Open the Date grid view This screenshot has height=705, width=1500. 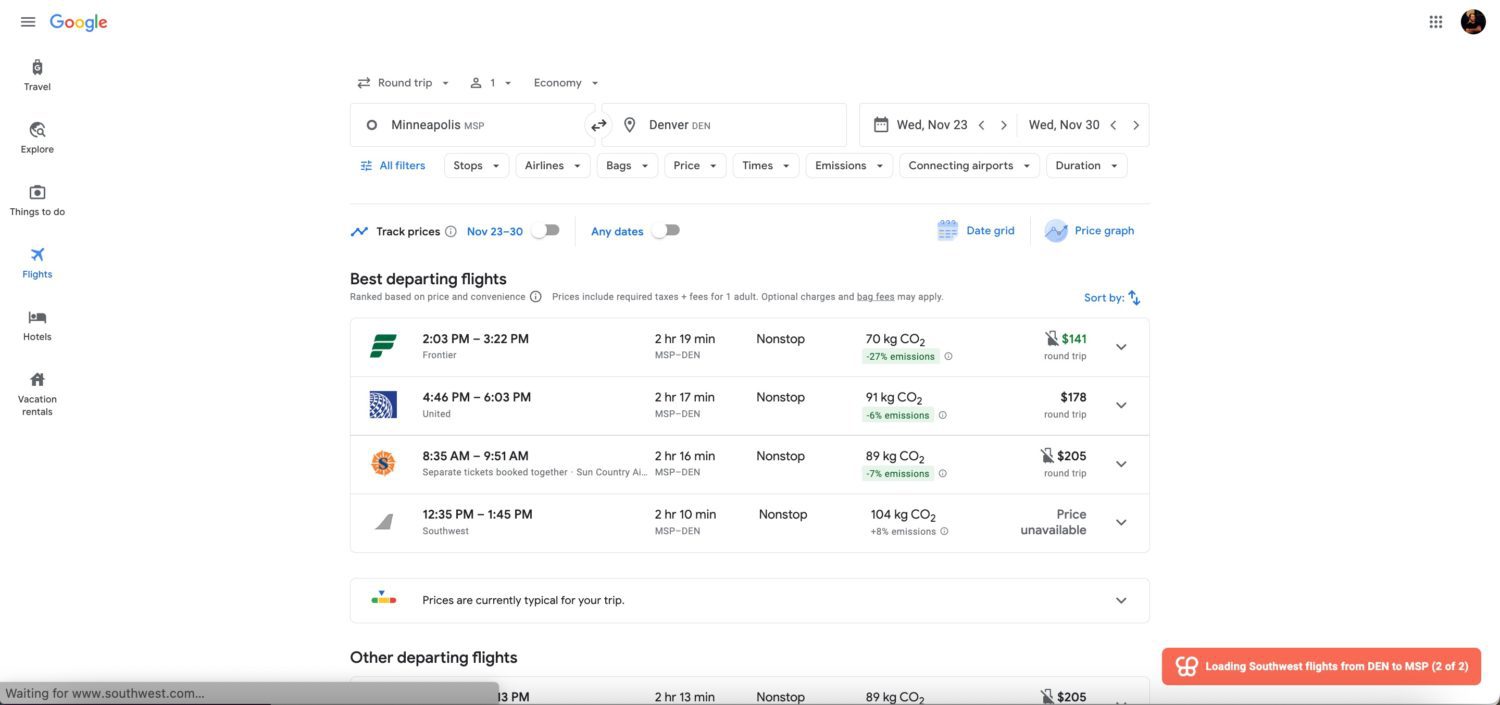point(976,231)
